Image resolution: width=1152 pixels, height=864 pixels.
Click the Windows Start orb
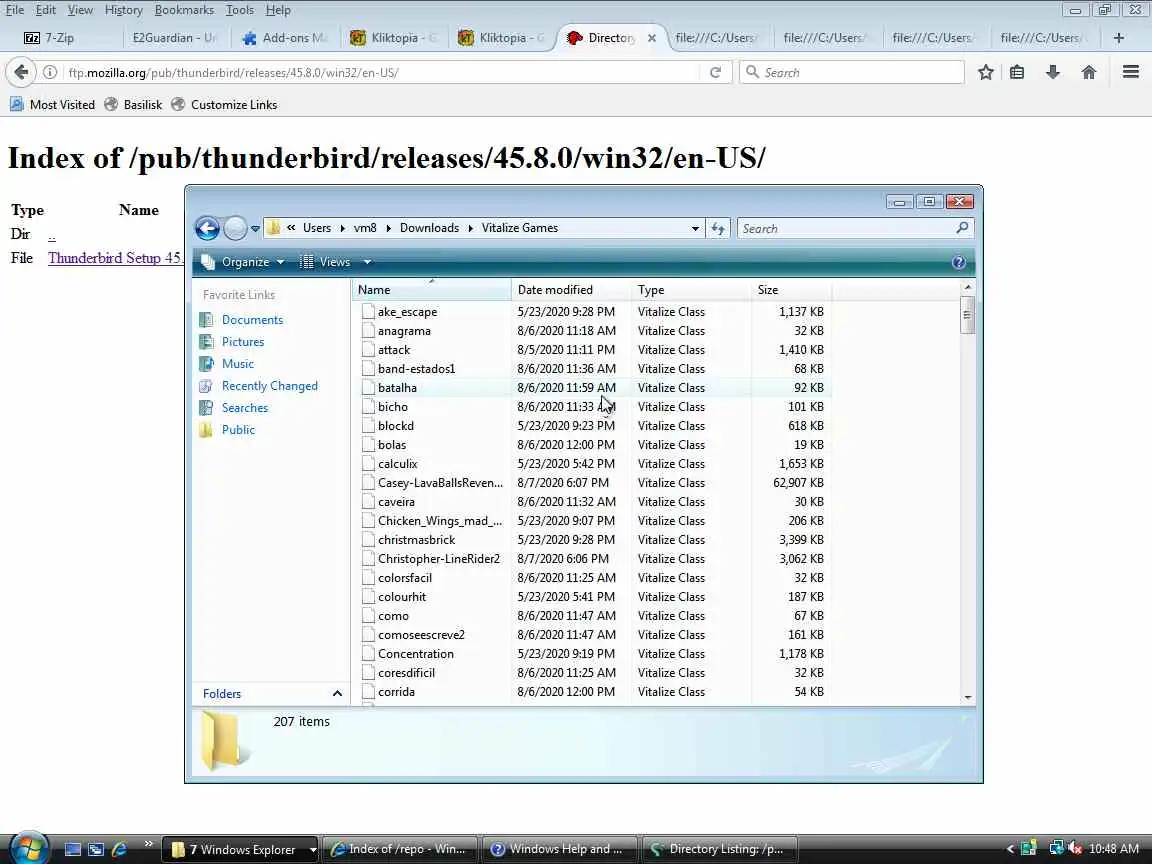tap(29, 849)
